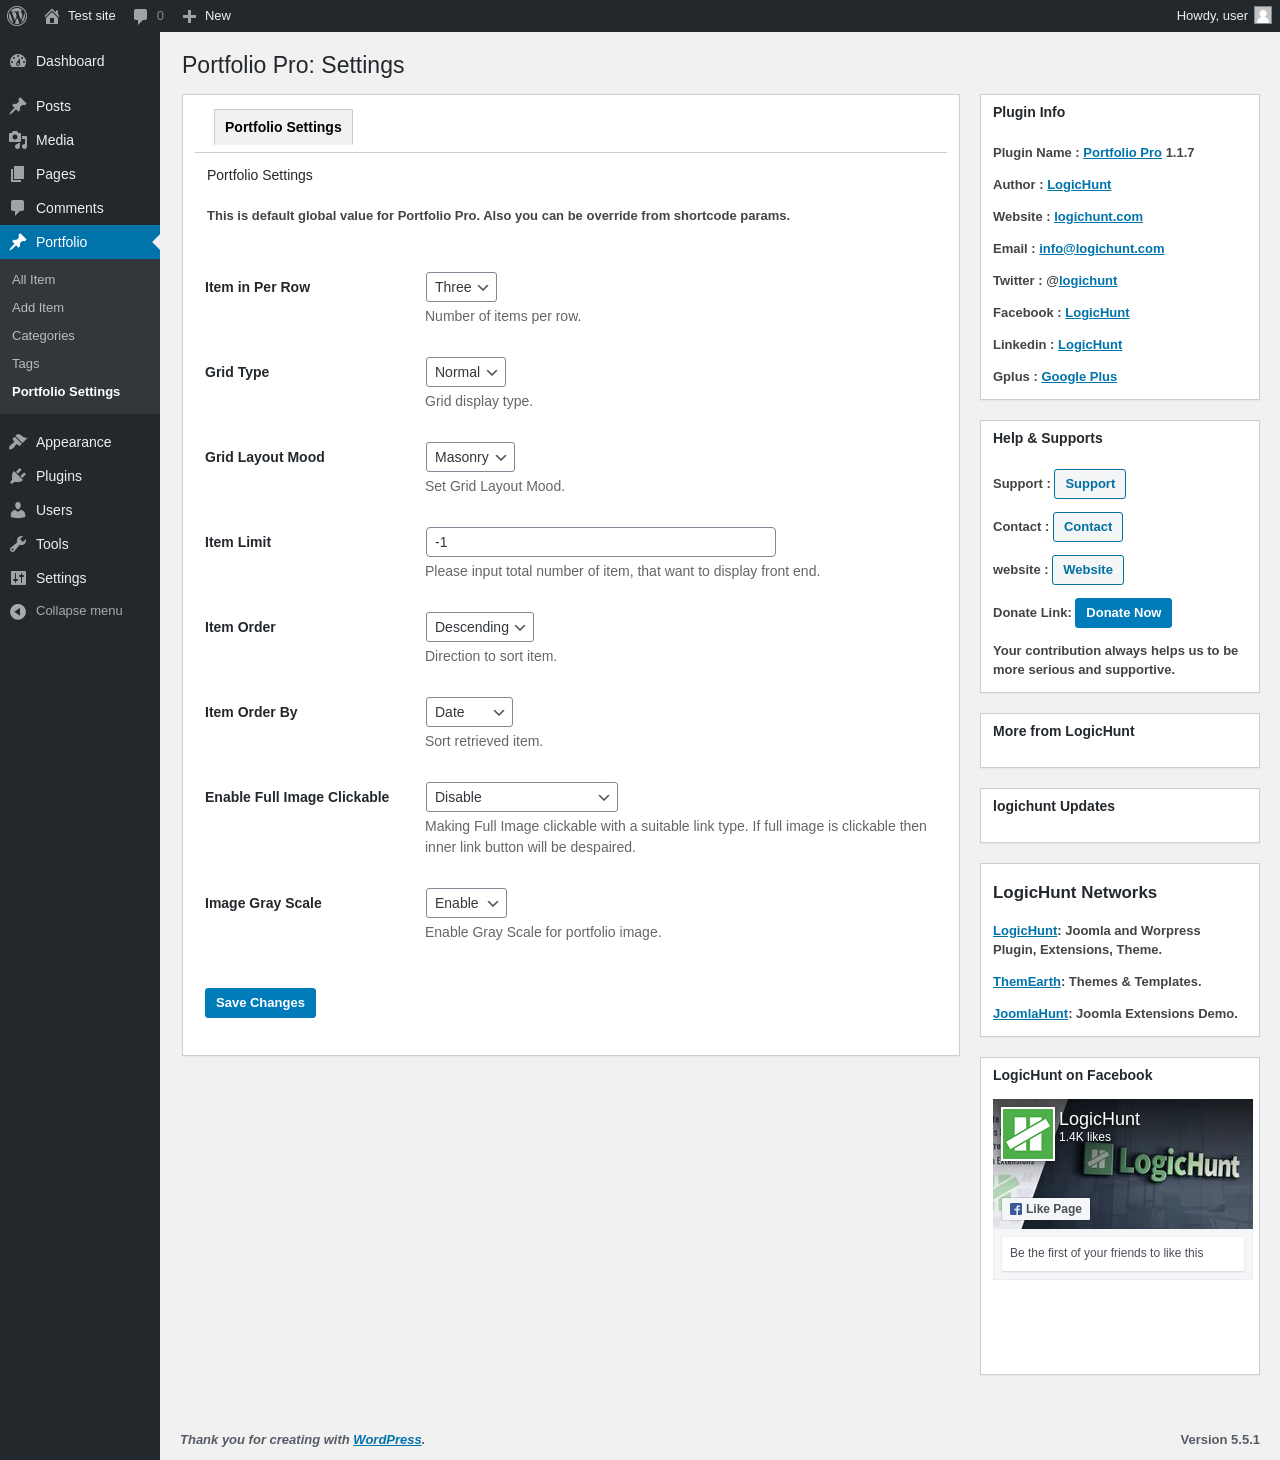Switch to the Portfolio Settings tab
The height and width of the screenshot is (1460, 1280).
pos(283,127)
